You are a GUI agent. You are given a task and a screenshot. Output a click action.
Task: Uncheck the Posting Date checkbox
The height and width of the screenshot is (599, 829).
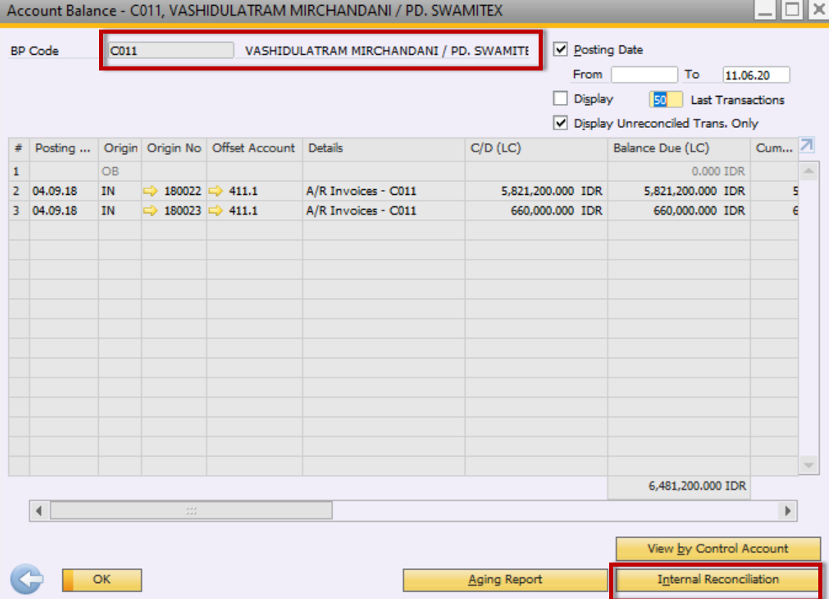560,50
